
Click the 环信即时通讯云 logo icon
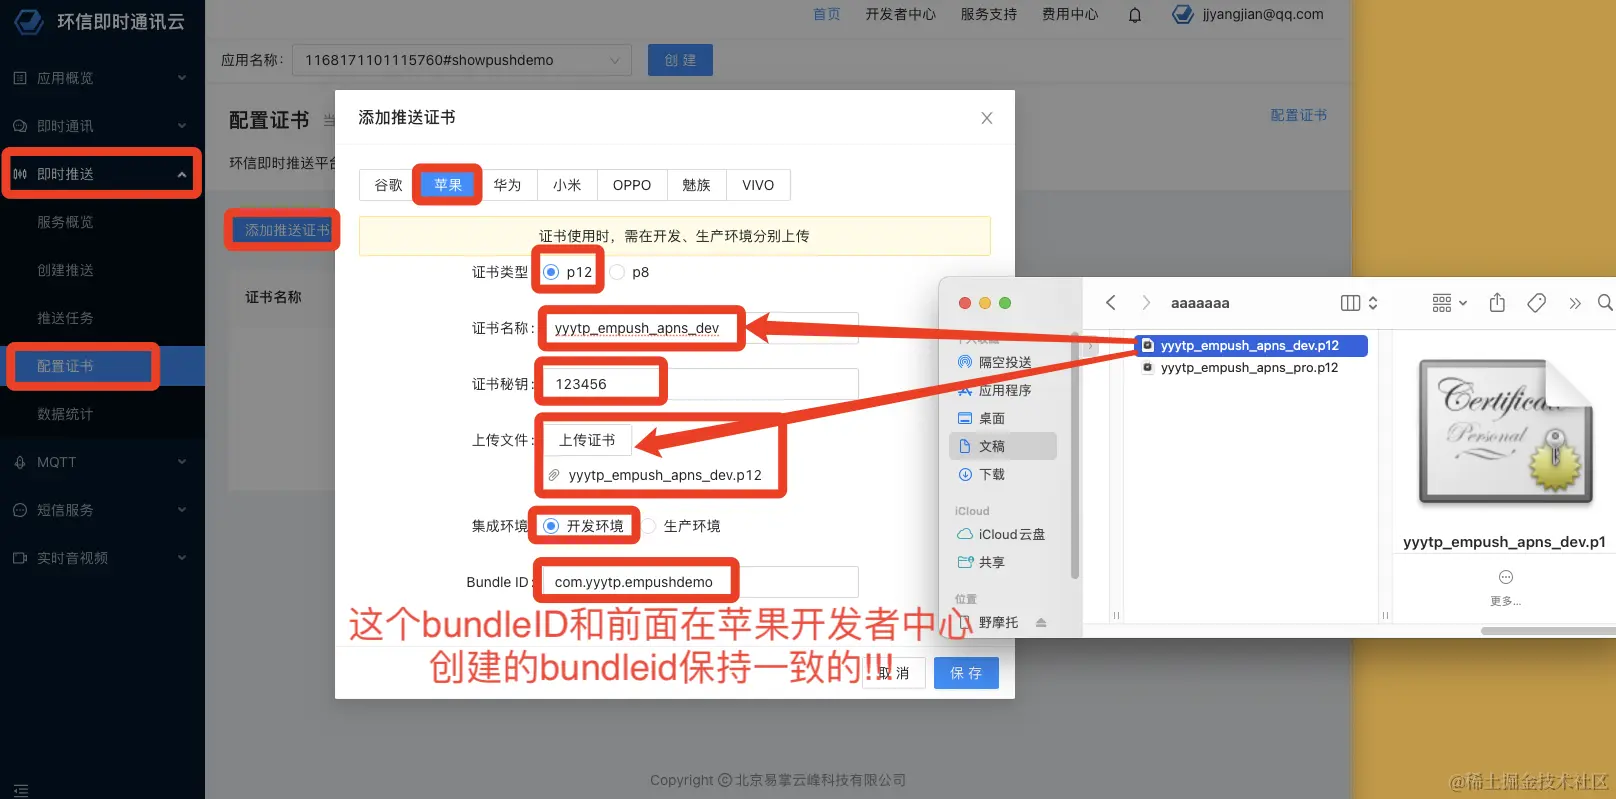pos(29,20)
